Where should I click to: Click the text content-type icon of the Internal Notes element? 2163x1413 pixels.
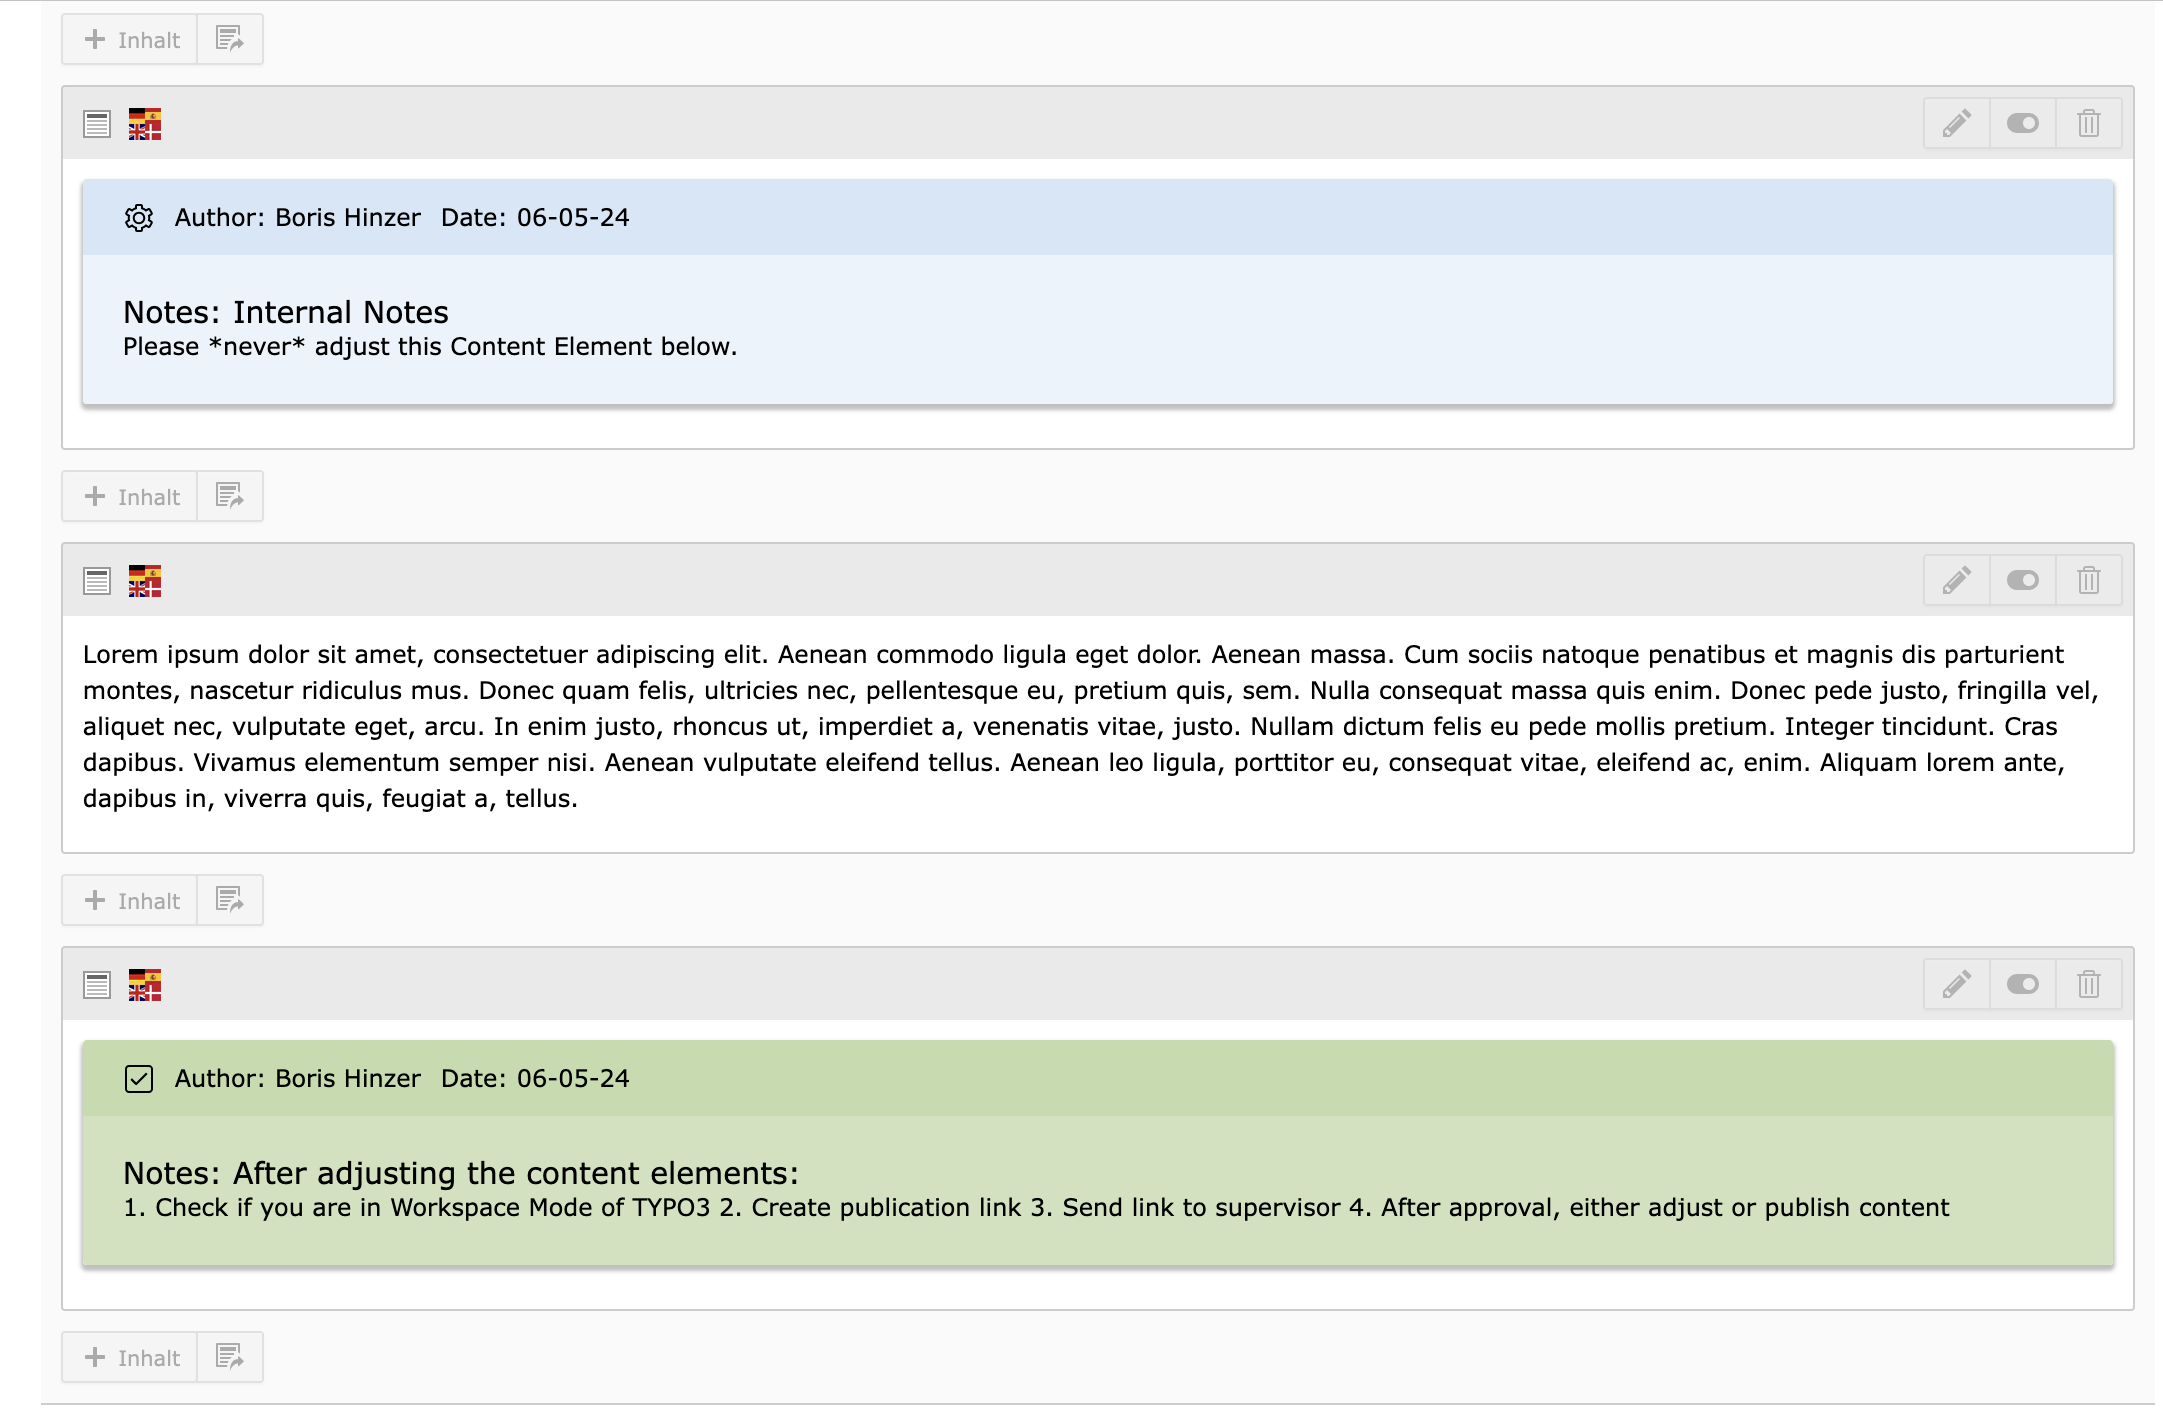click(x=96, y=123)
